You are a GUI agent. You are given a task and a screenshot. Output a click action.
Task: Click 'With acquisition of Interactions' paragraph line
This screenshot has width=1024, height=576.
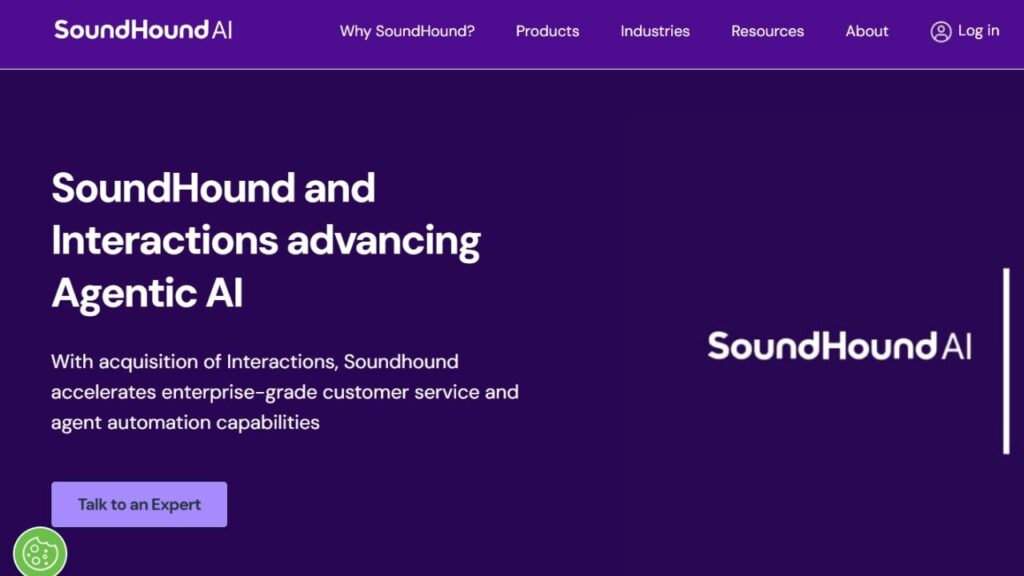254,361
